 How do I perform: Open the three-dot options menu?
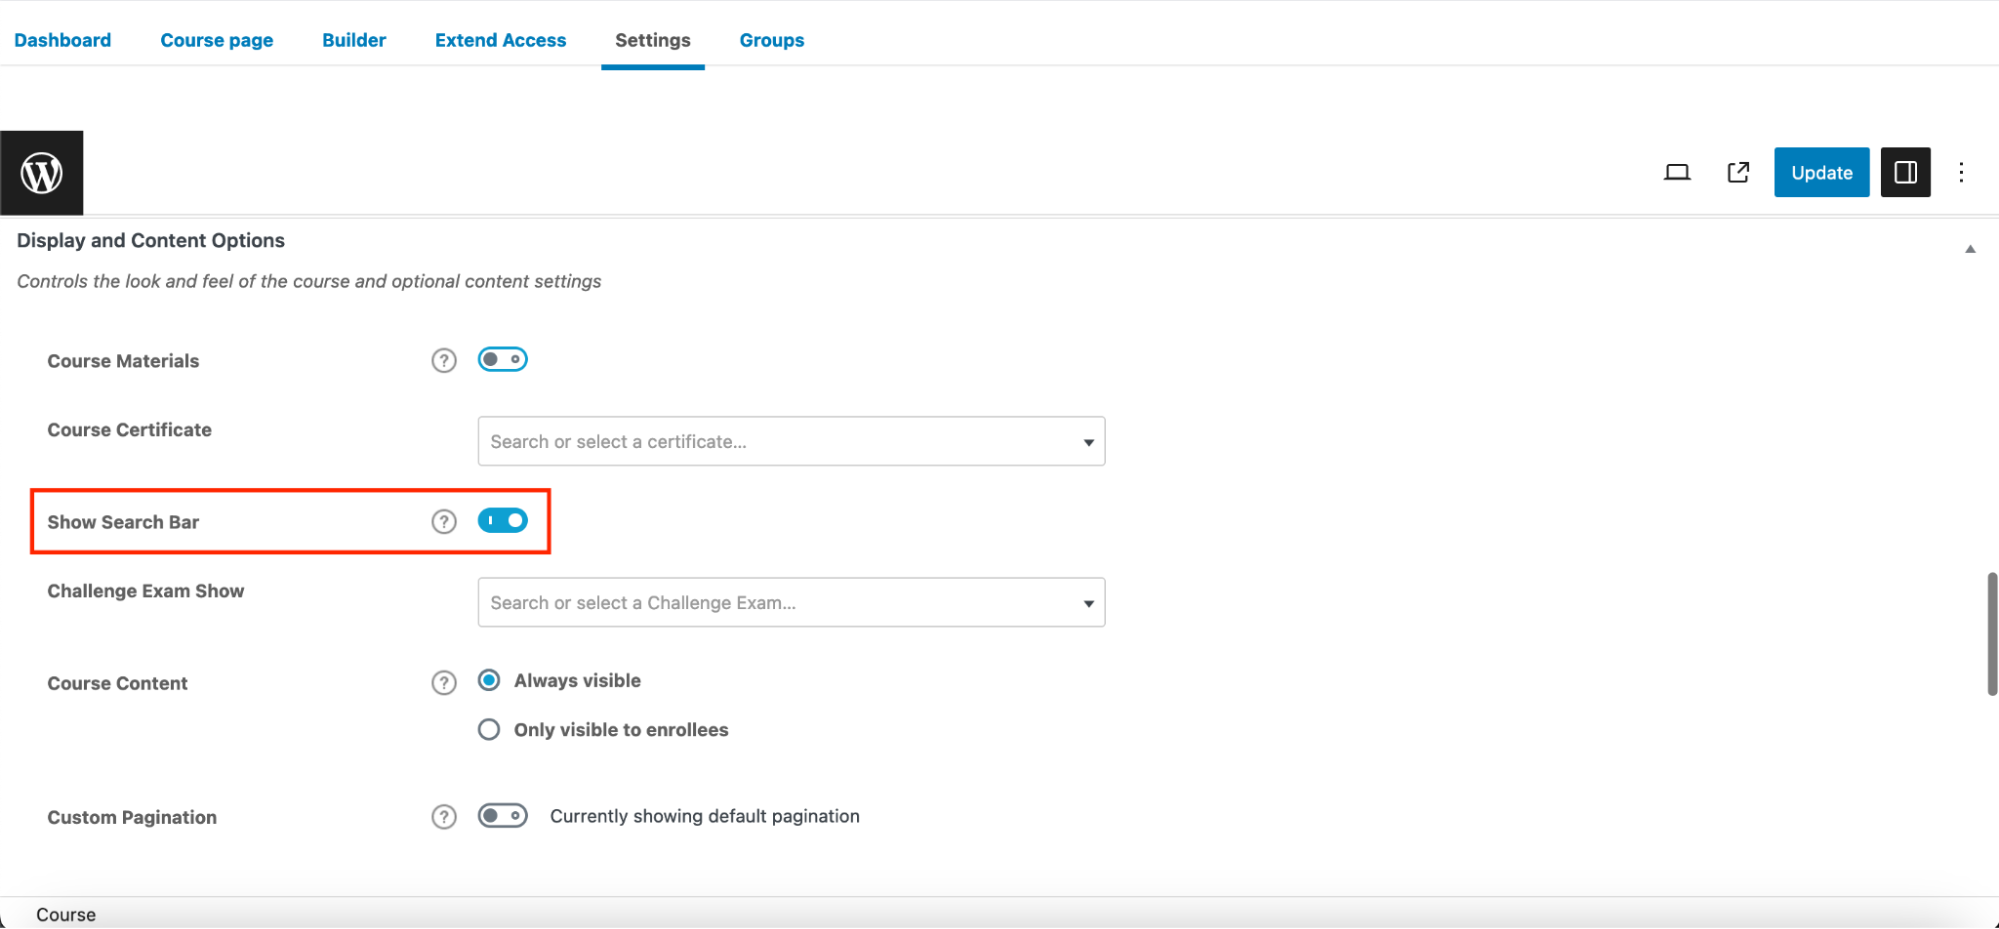pos(1961,173)
